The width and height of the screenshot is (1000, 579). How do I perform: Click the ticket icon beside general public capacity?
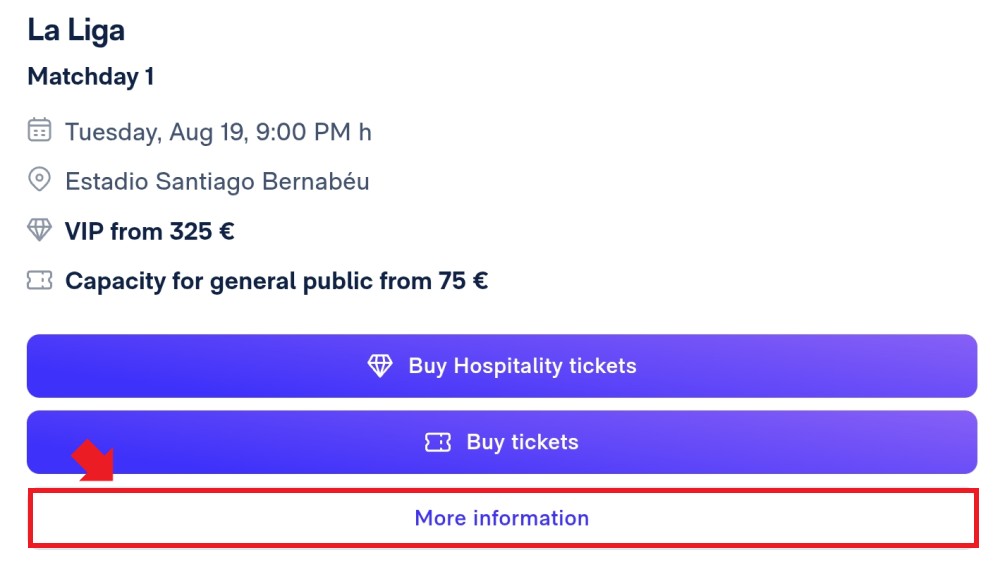point(39,280)
